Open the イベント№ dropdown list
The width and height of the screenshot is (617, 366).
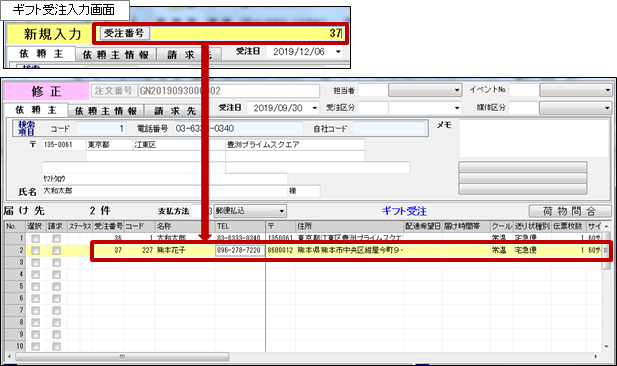(608, 91)
